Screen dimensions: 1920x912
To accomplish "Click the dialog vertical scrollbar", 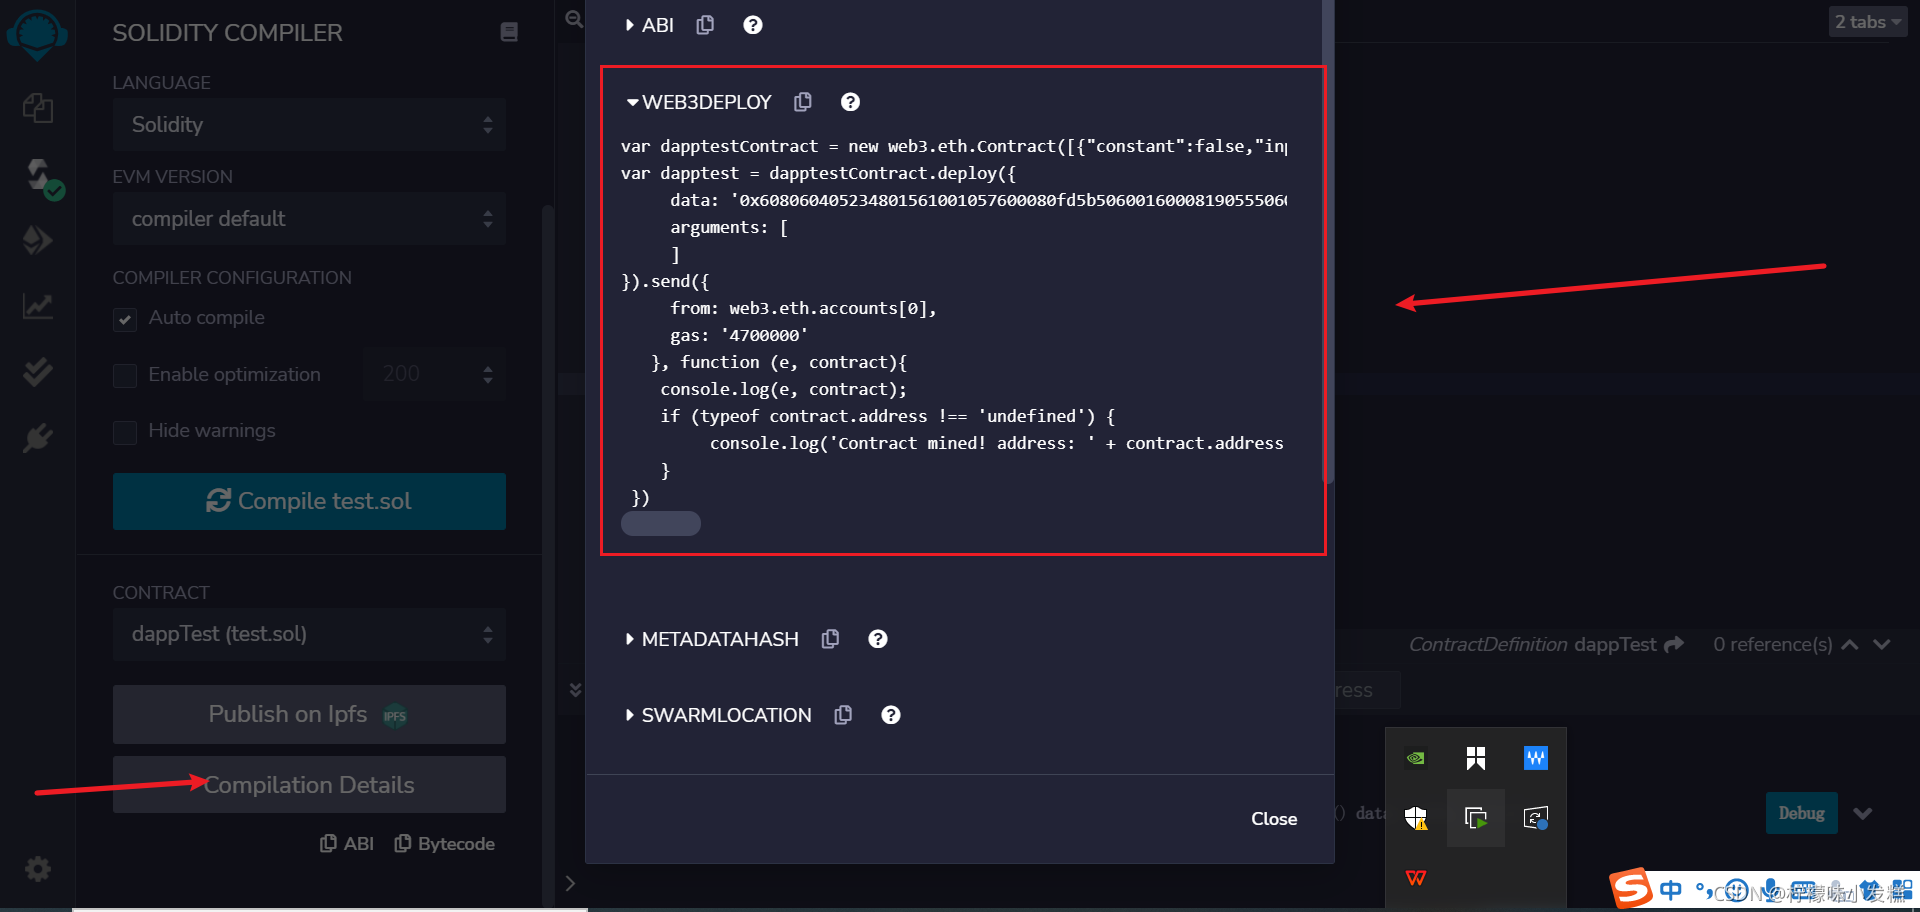I will (x=1328, y=240).
